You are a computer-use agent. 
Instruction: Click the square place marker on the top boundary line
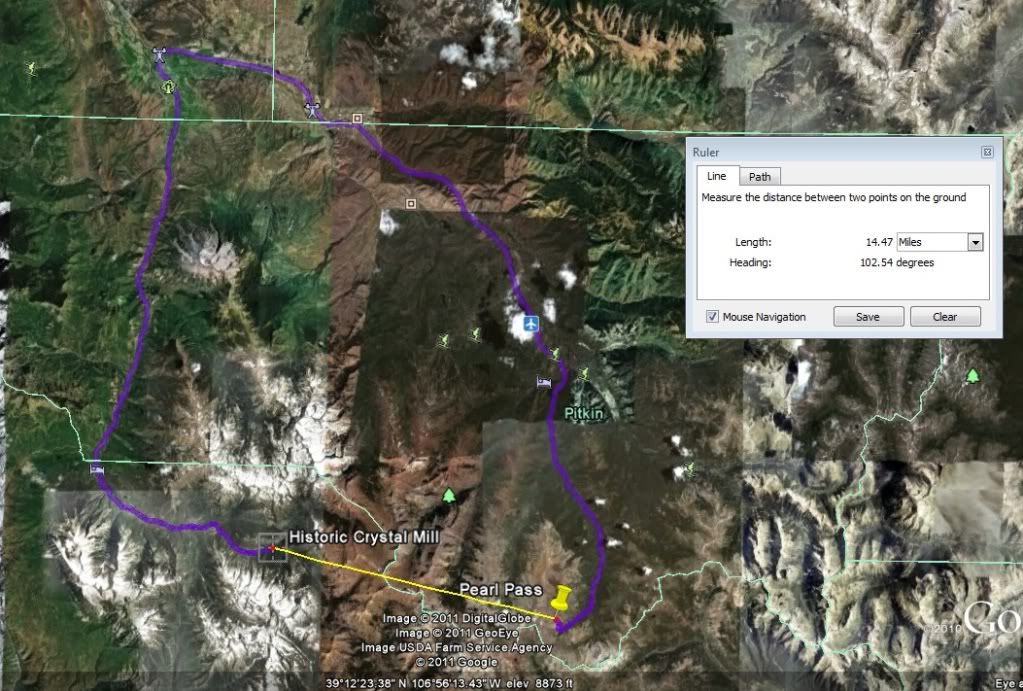[357, 118]
